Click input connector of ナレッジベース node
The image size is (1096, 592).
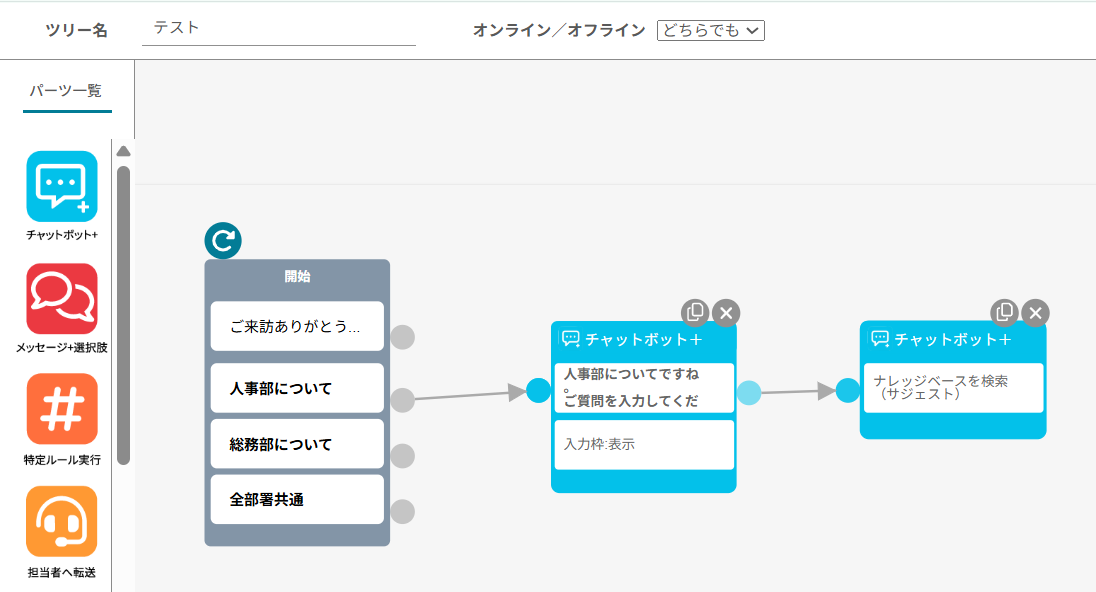848,391
